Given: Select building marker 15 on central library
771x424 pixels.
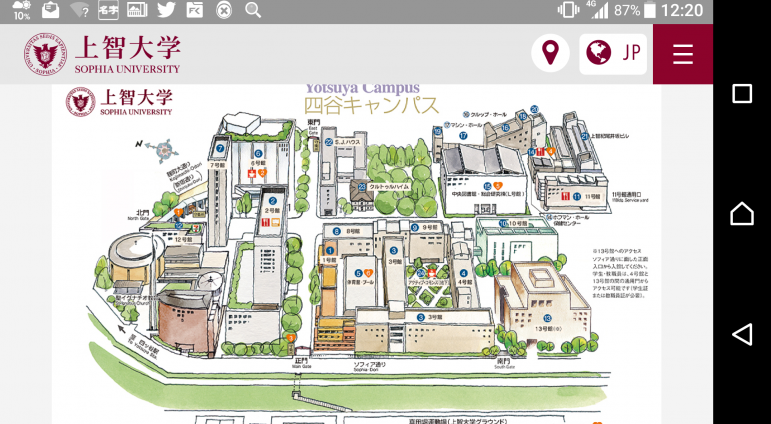Looking at the screenshot, I should point(487,186).
